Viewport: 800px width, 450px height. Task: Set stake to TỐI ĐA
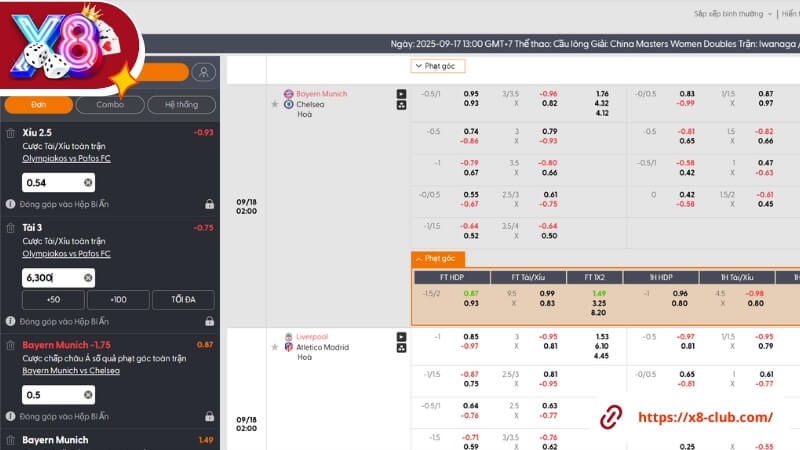click(183, 299)
